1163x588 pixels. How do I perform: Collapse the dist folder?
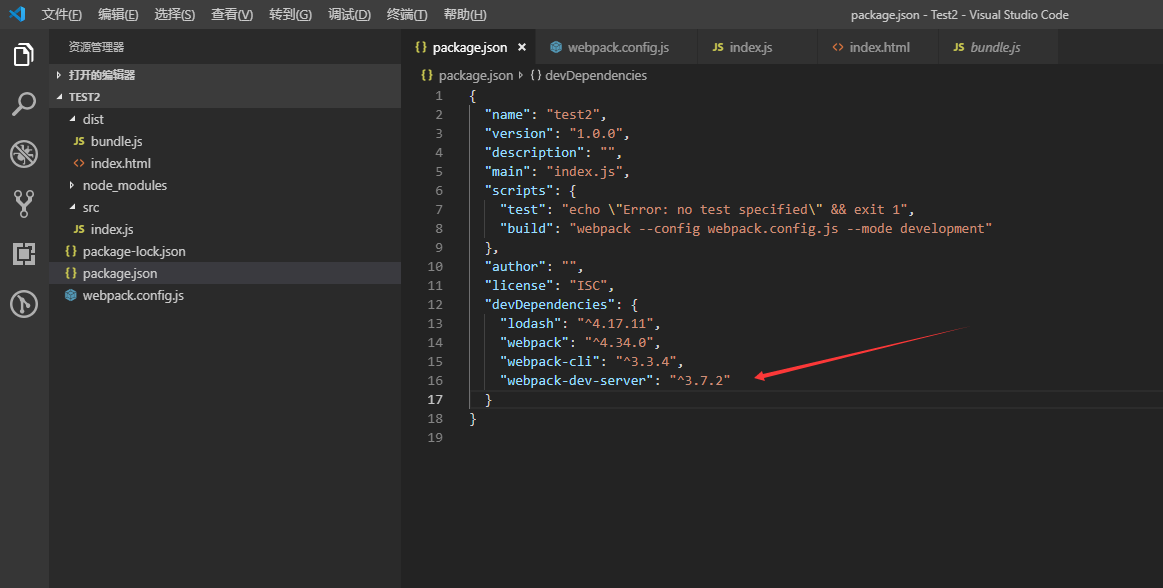coord(72,118)
